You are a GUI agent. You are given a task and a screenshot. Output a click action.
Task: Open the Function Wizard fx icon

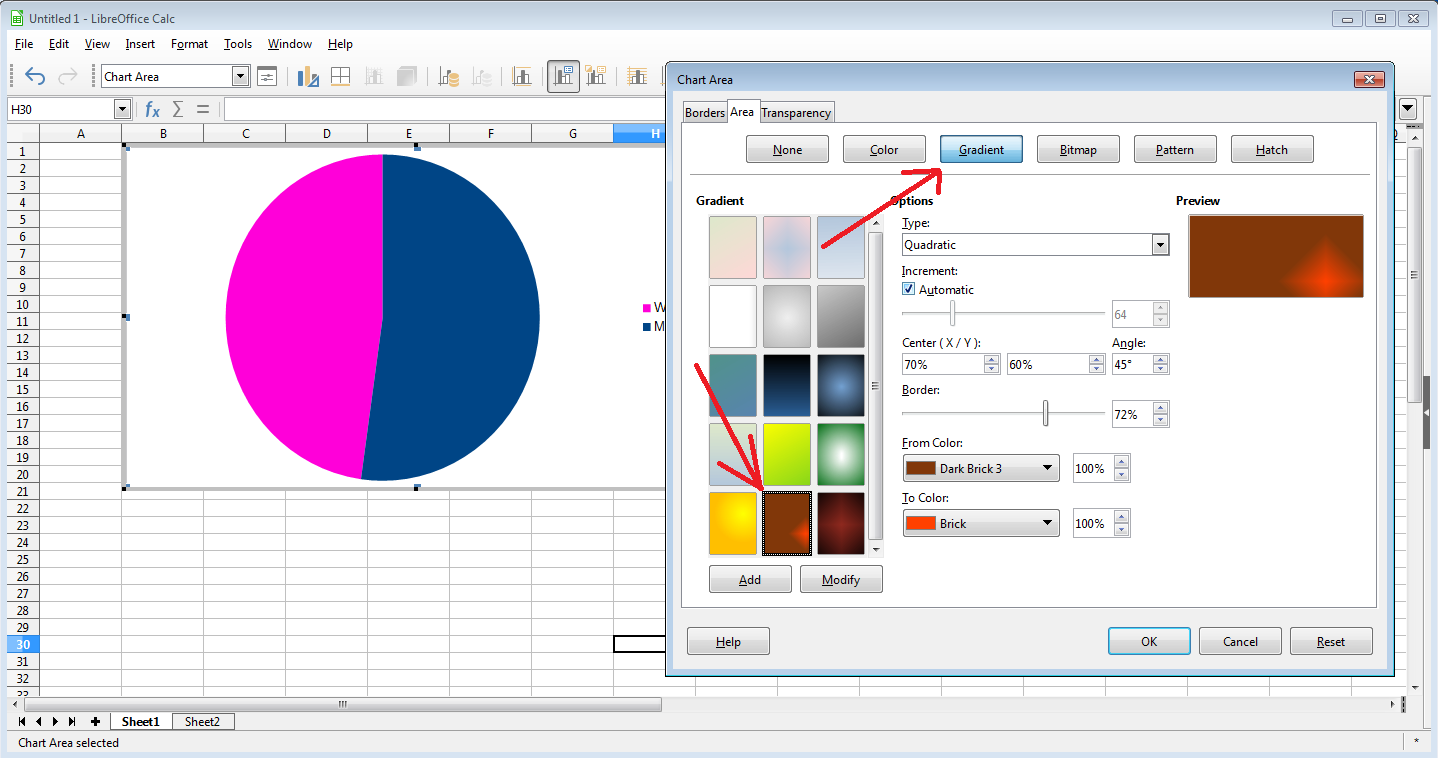click(x=152, y=109)
